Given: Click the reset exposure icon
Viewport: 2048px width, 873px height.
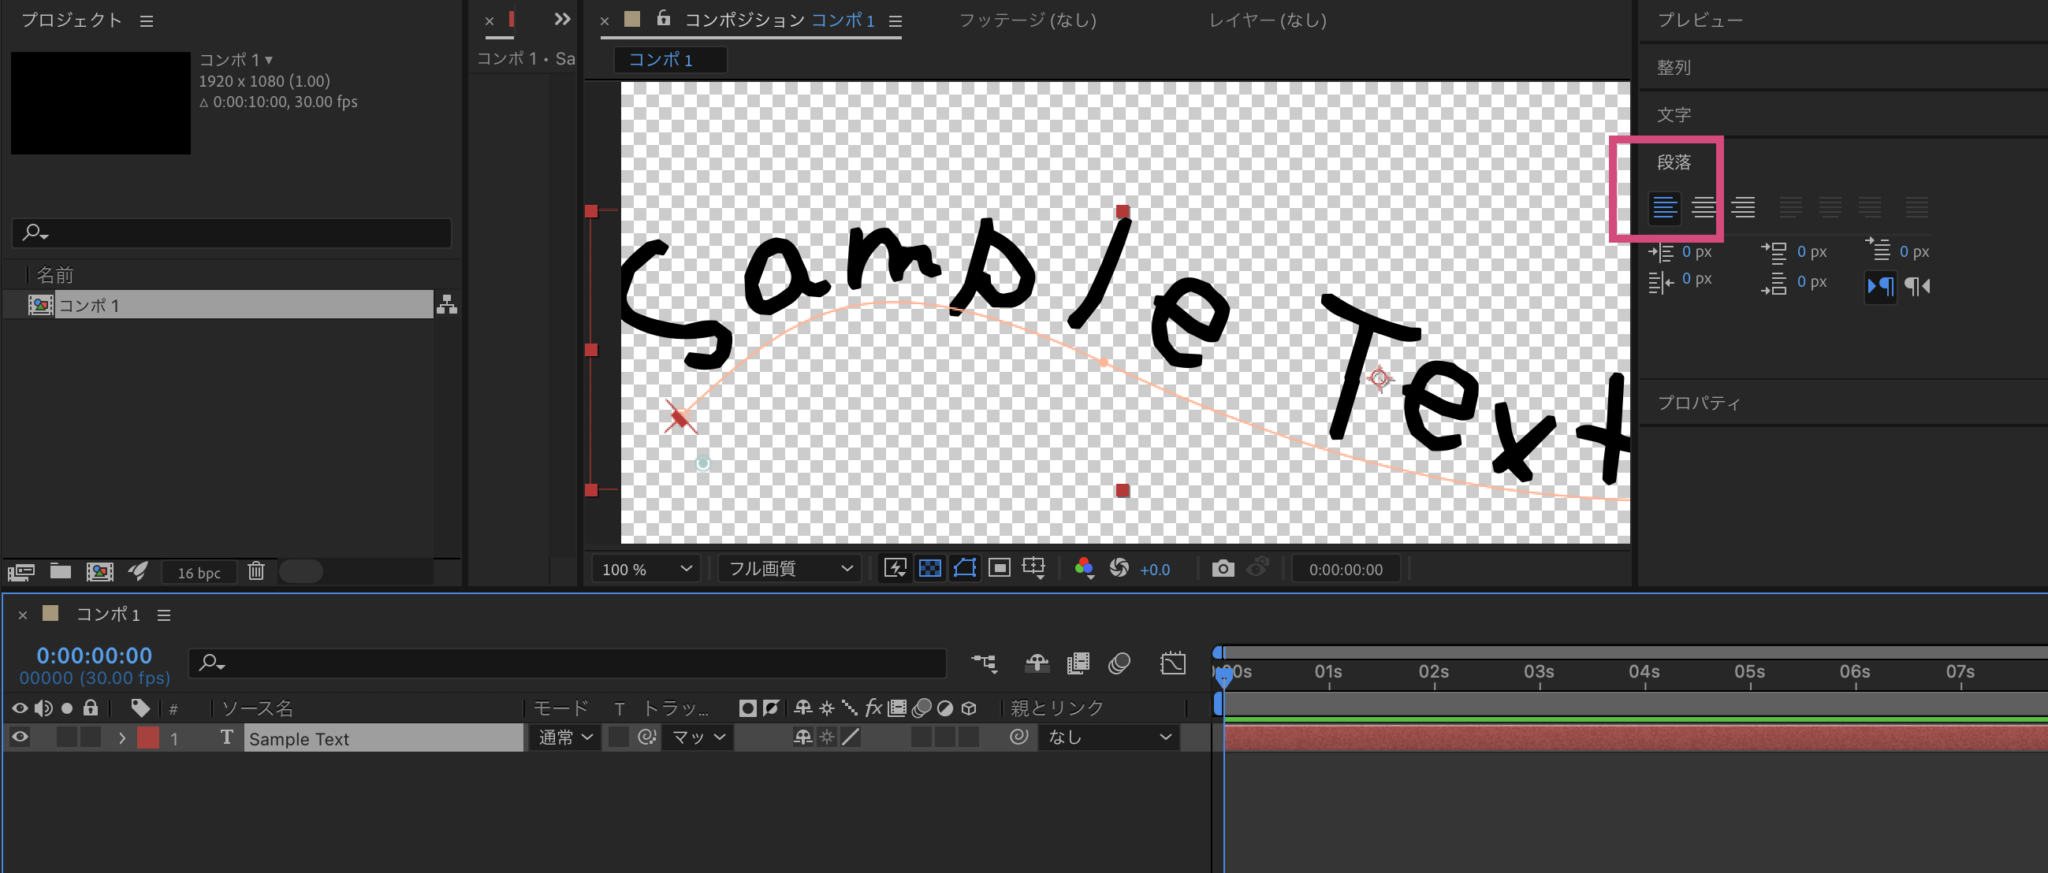Looking at the screenshot, I should tap(1119, 569).
